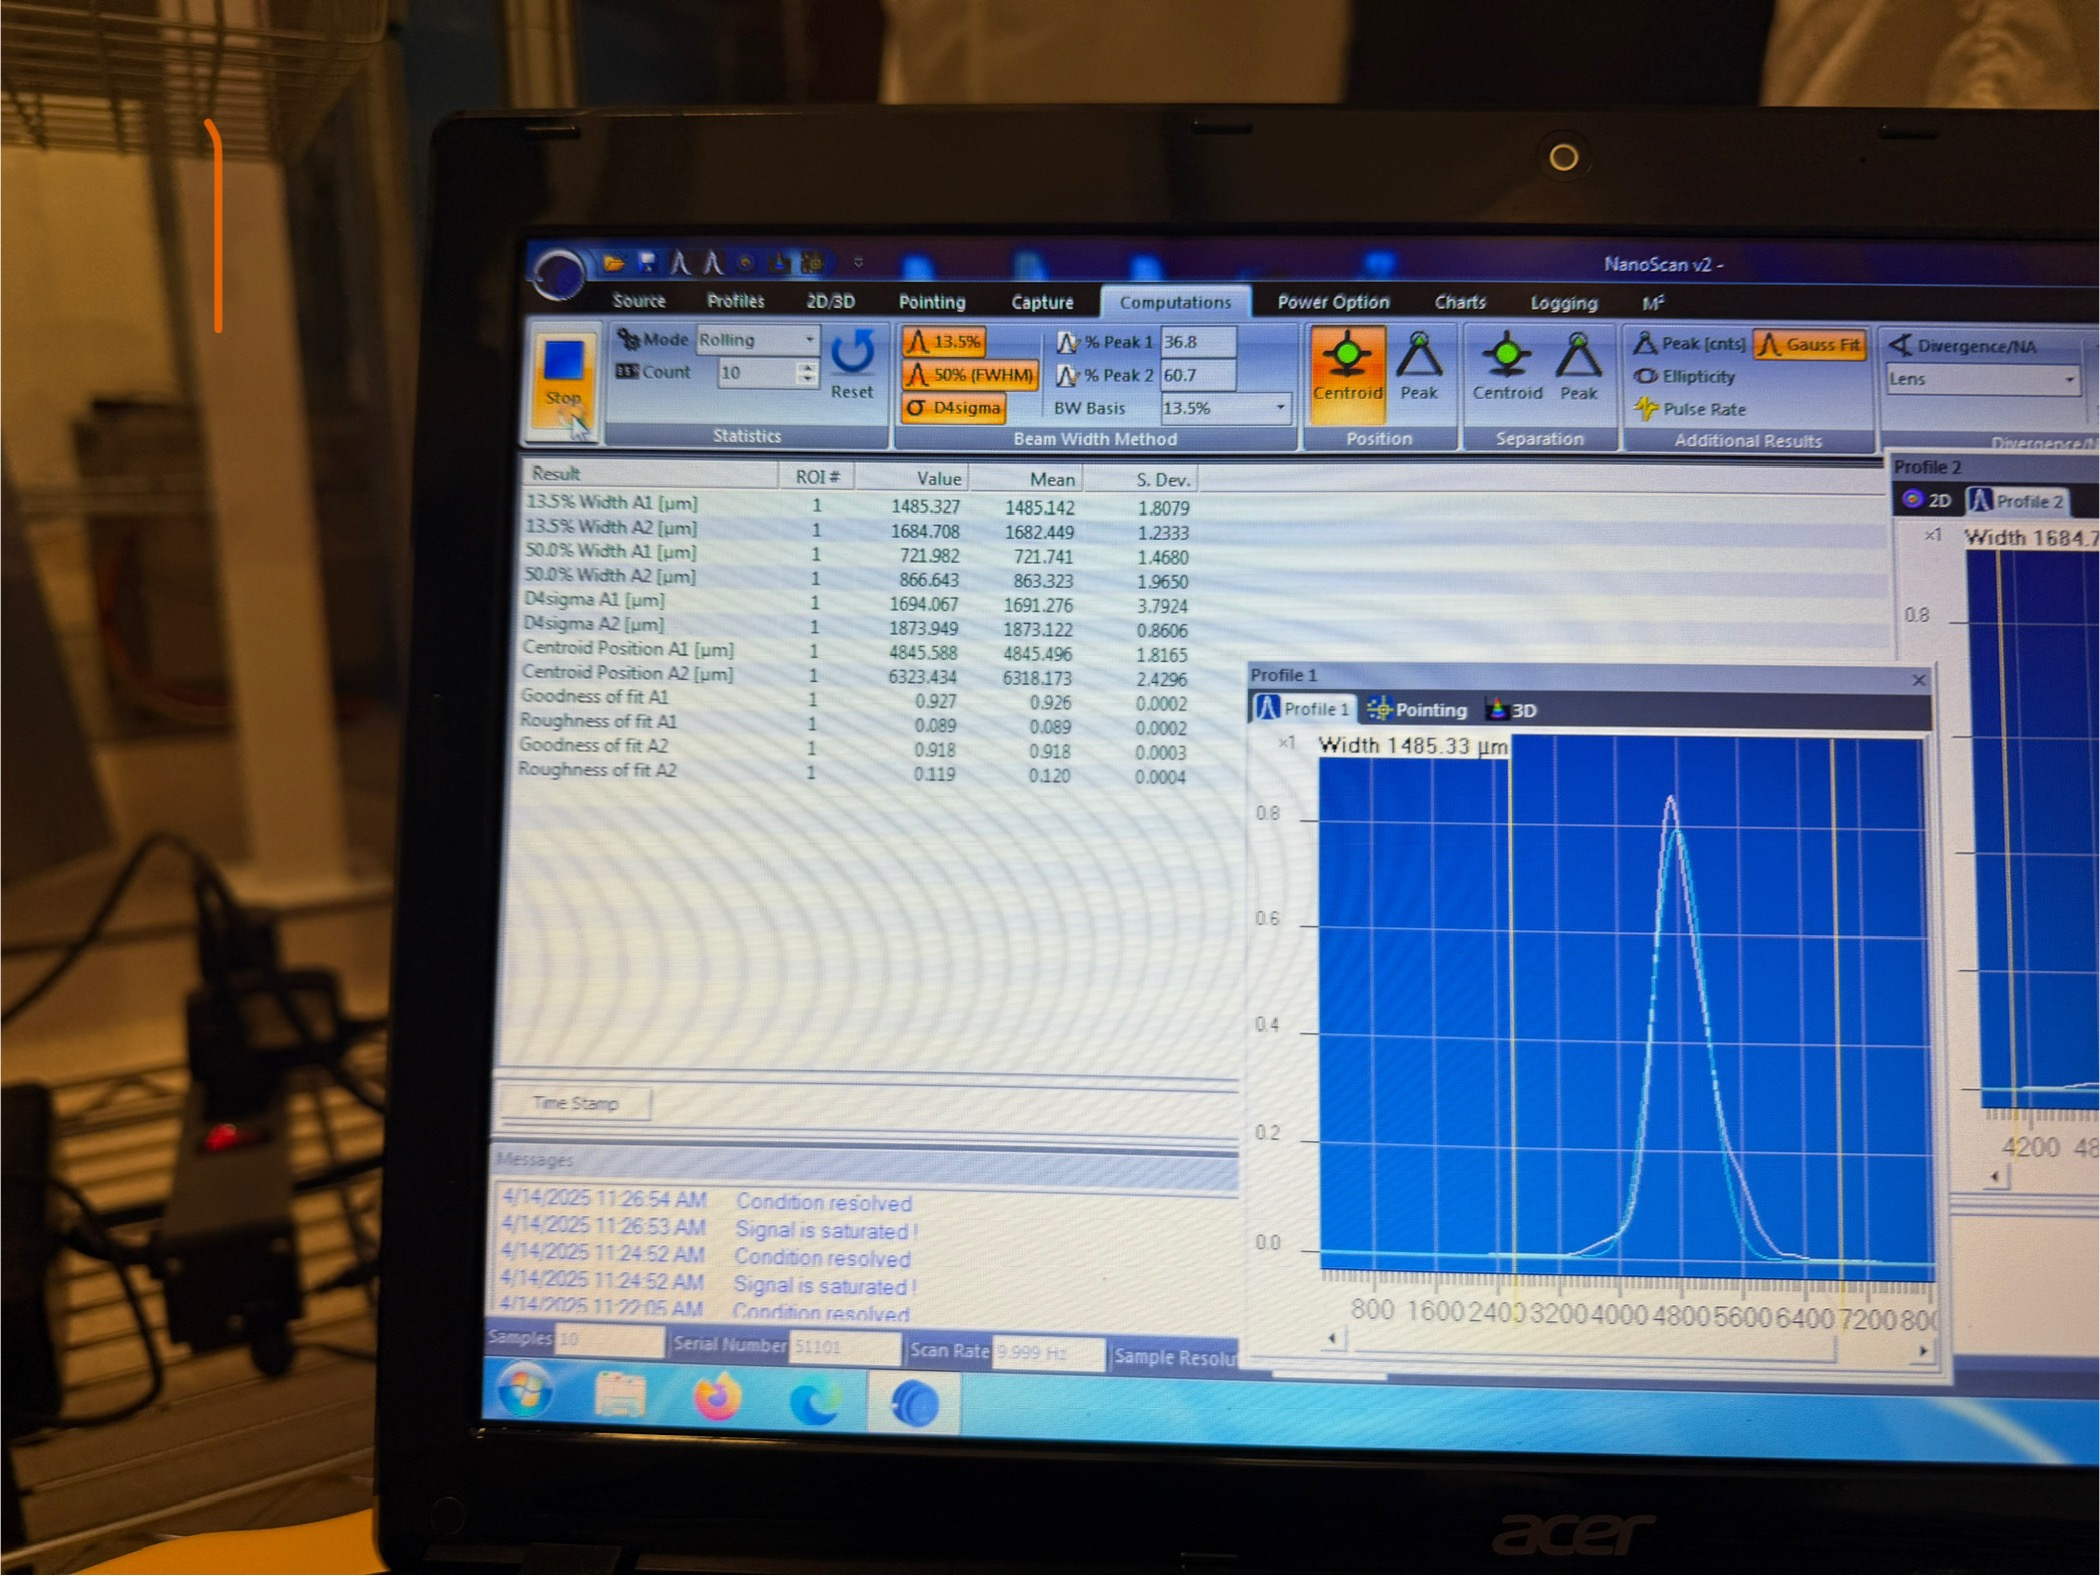Switch to the Profiles ribbon tab
This screenshot has width=2100, height=1576.
(735, 301)
